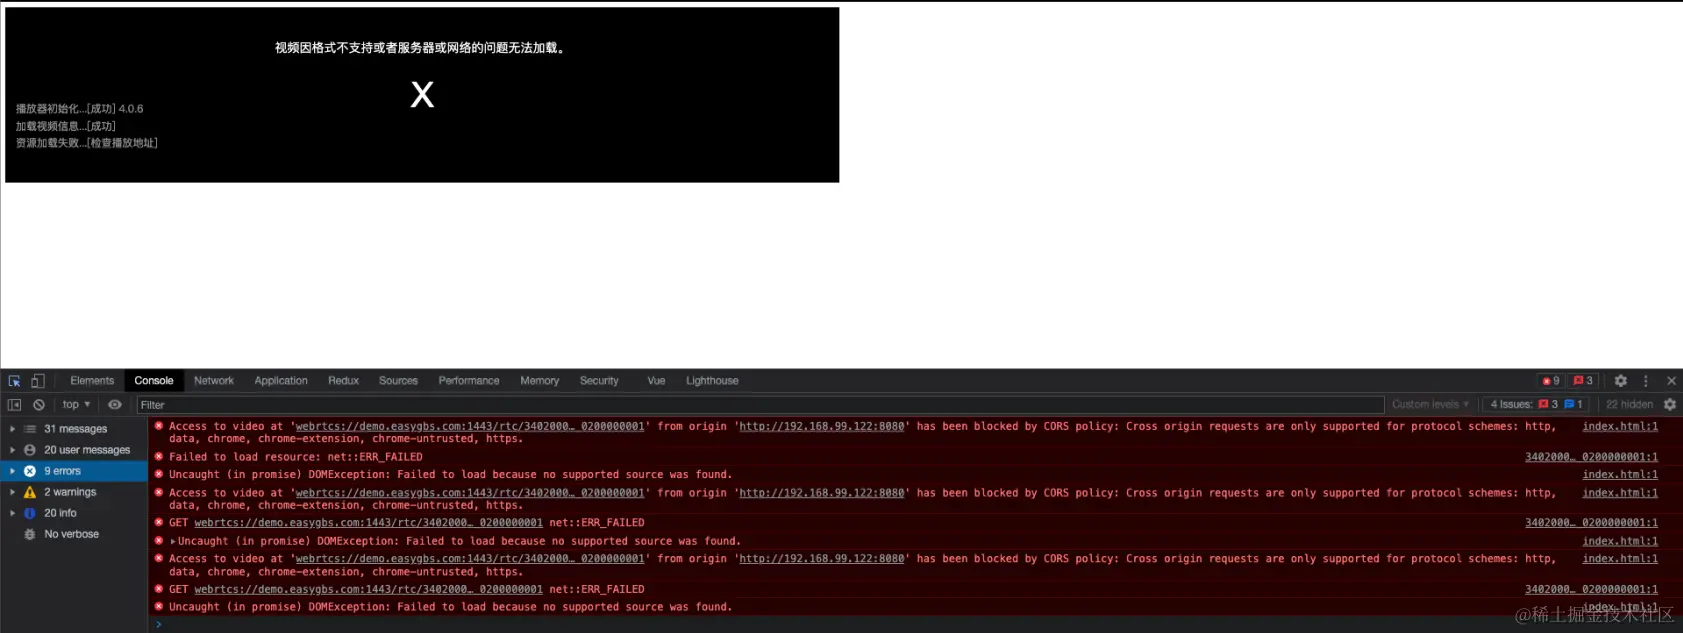Click the '22 hidden' messages label
The height and width of the screenshot is (633, 1683).
point(1629,405)
